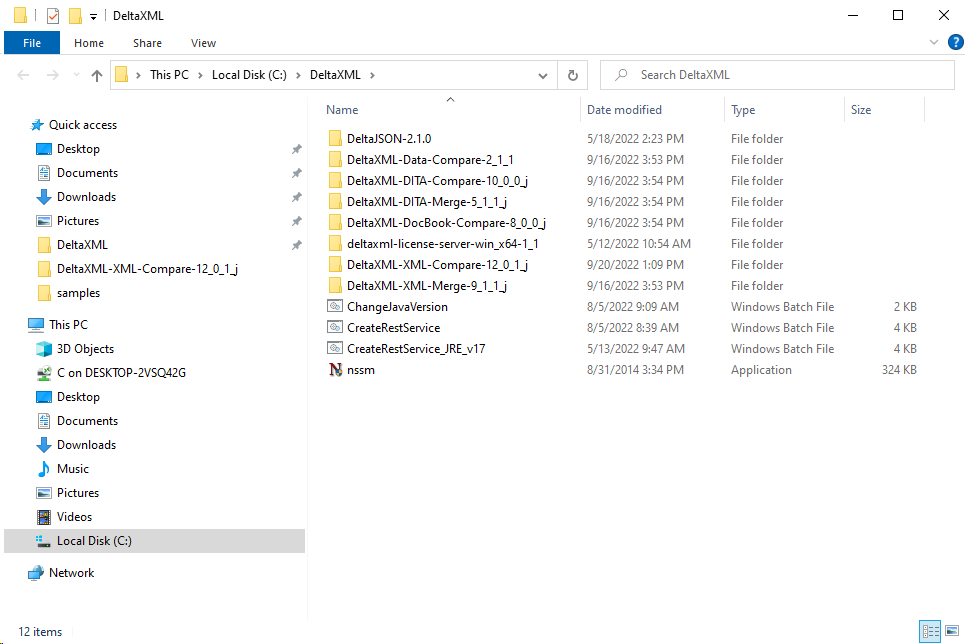
Task: Click the nssm application icon
Action: point(335,370)
